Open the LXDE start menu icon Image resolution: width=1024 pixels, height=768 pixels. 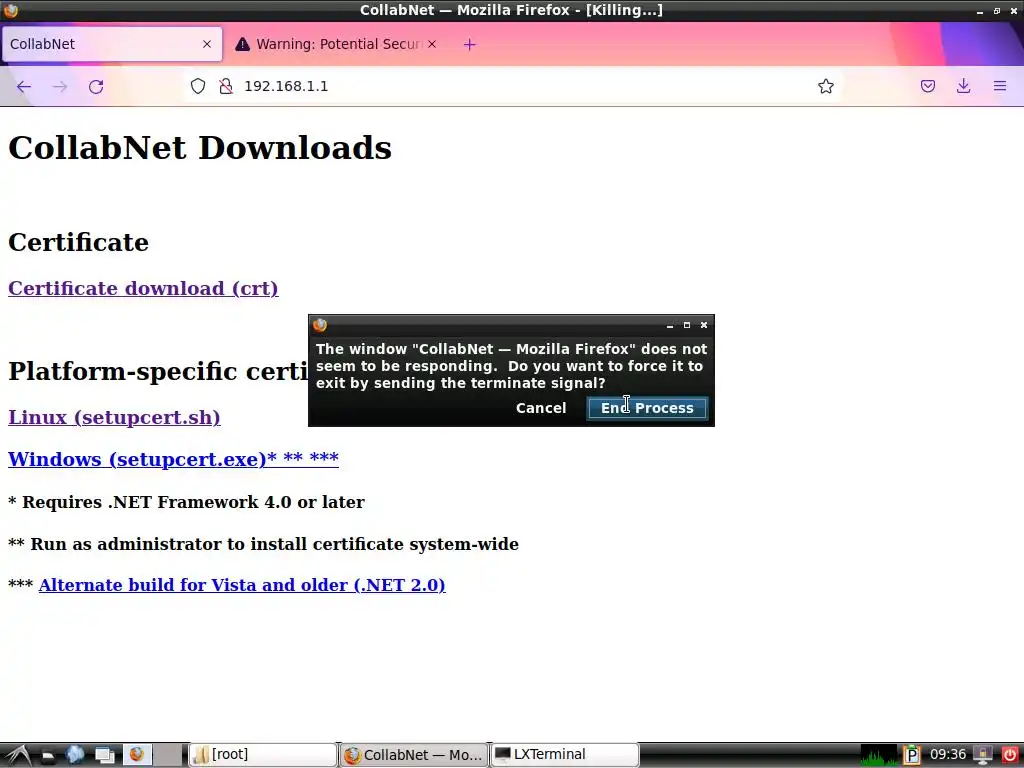pos(18,755)
